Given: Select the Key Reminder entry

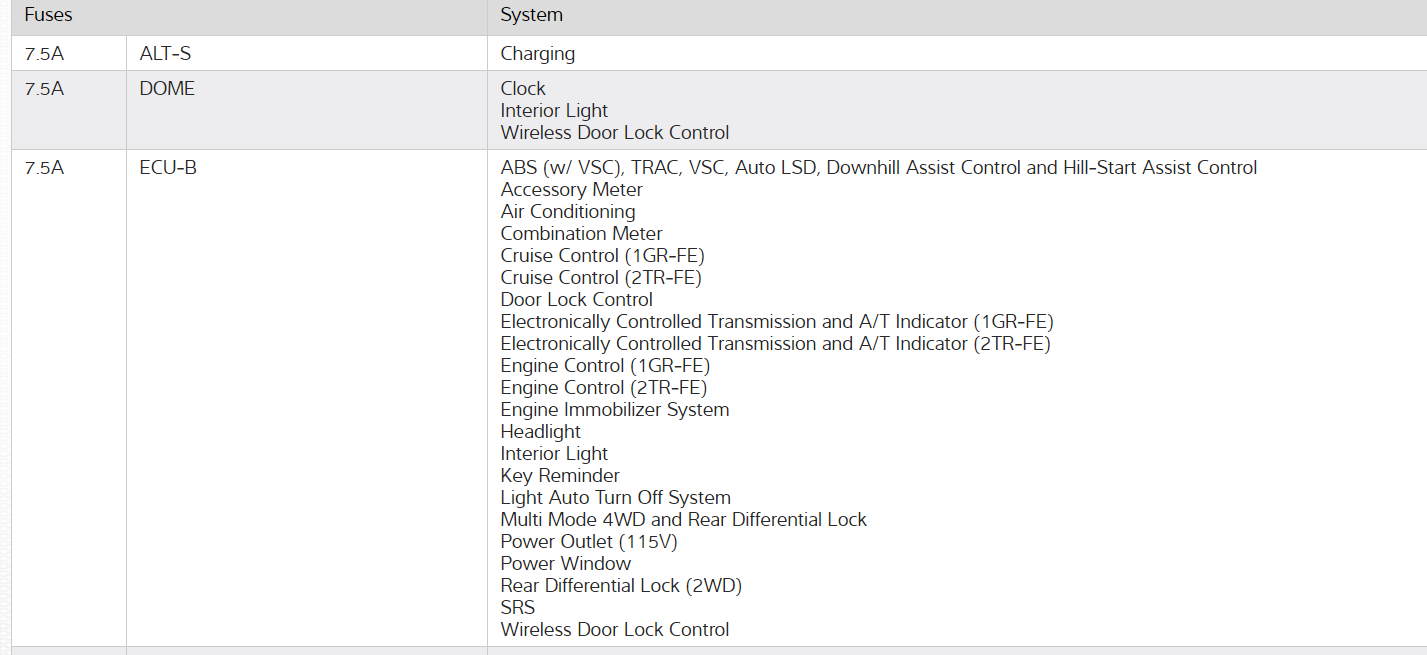Looking at the screenshot, I should (560, 476).
